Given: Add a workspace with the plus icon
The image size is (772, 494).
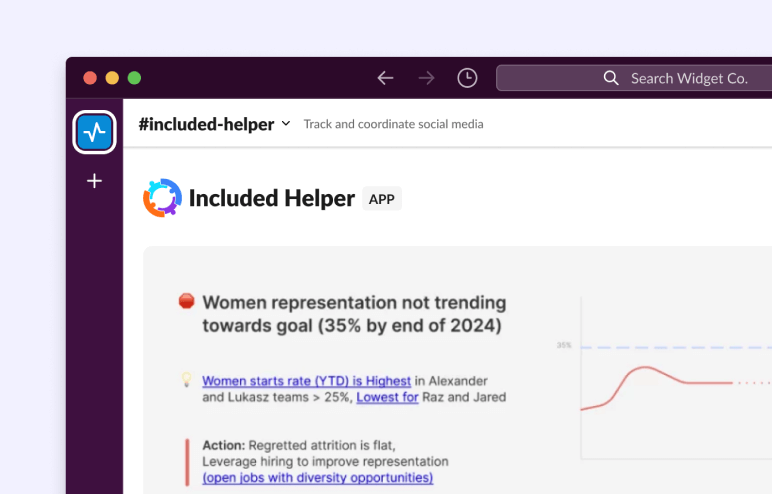Looking at the screenshot, I should click(x=95, y=181).
